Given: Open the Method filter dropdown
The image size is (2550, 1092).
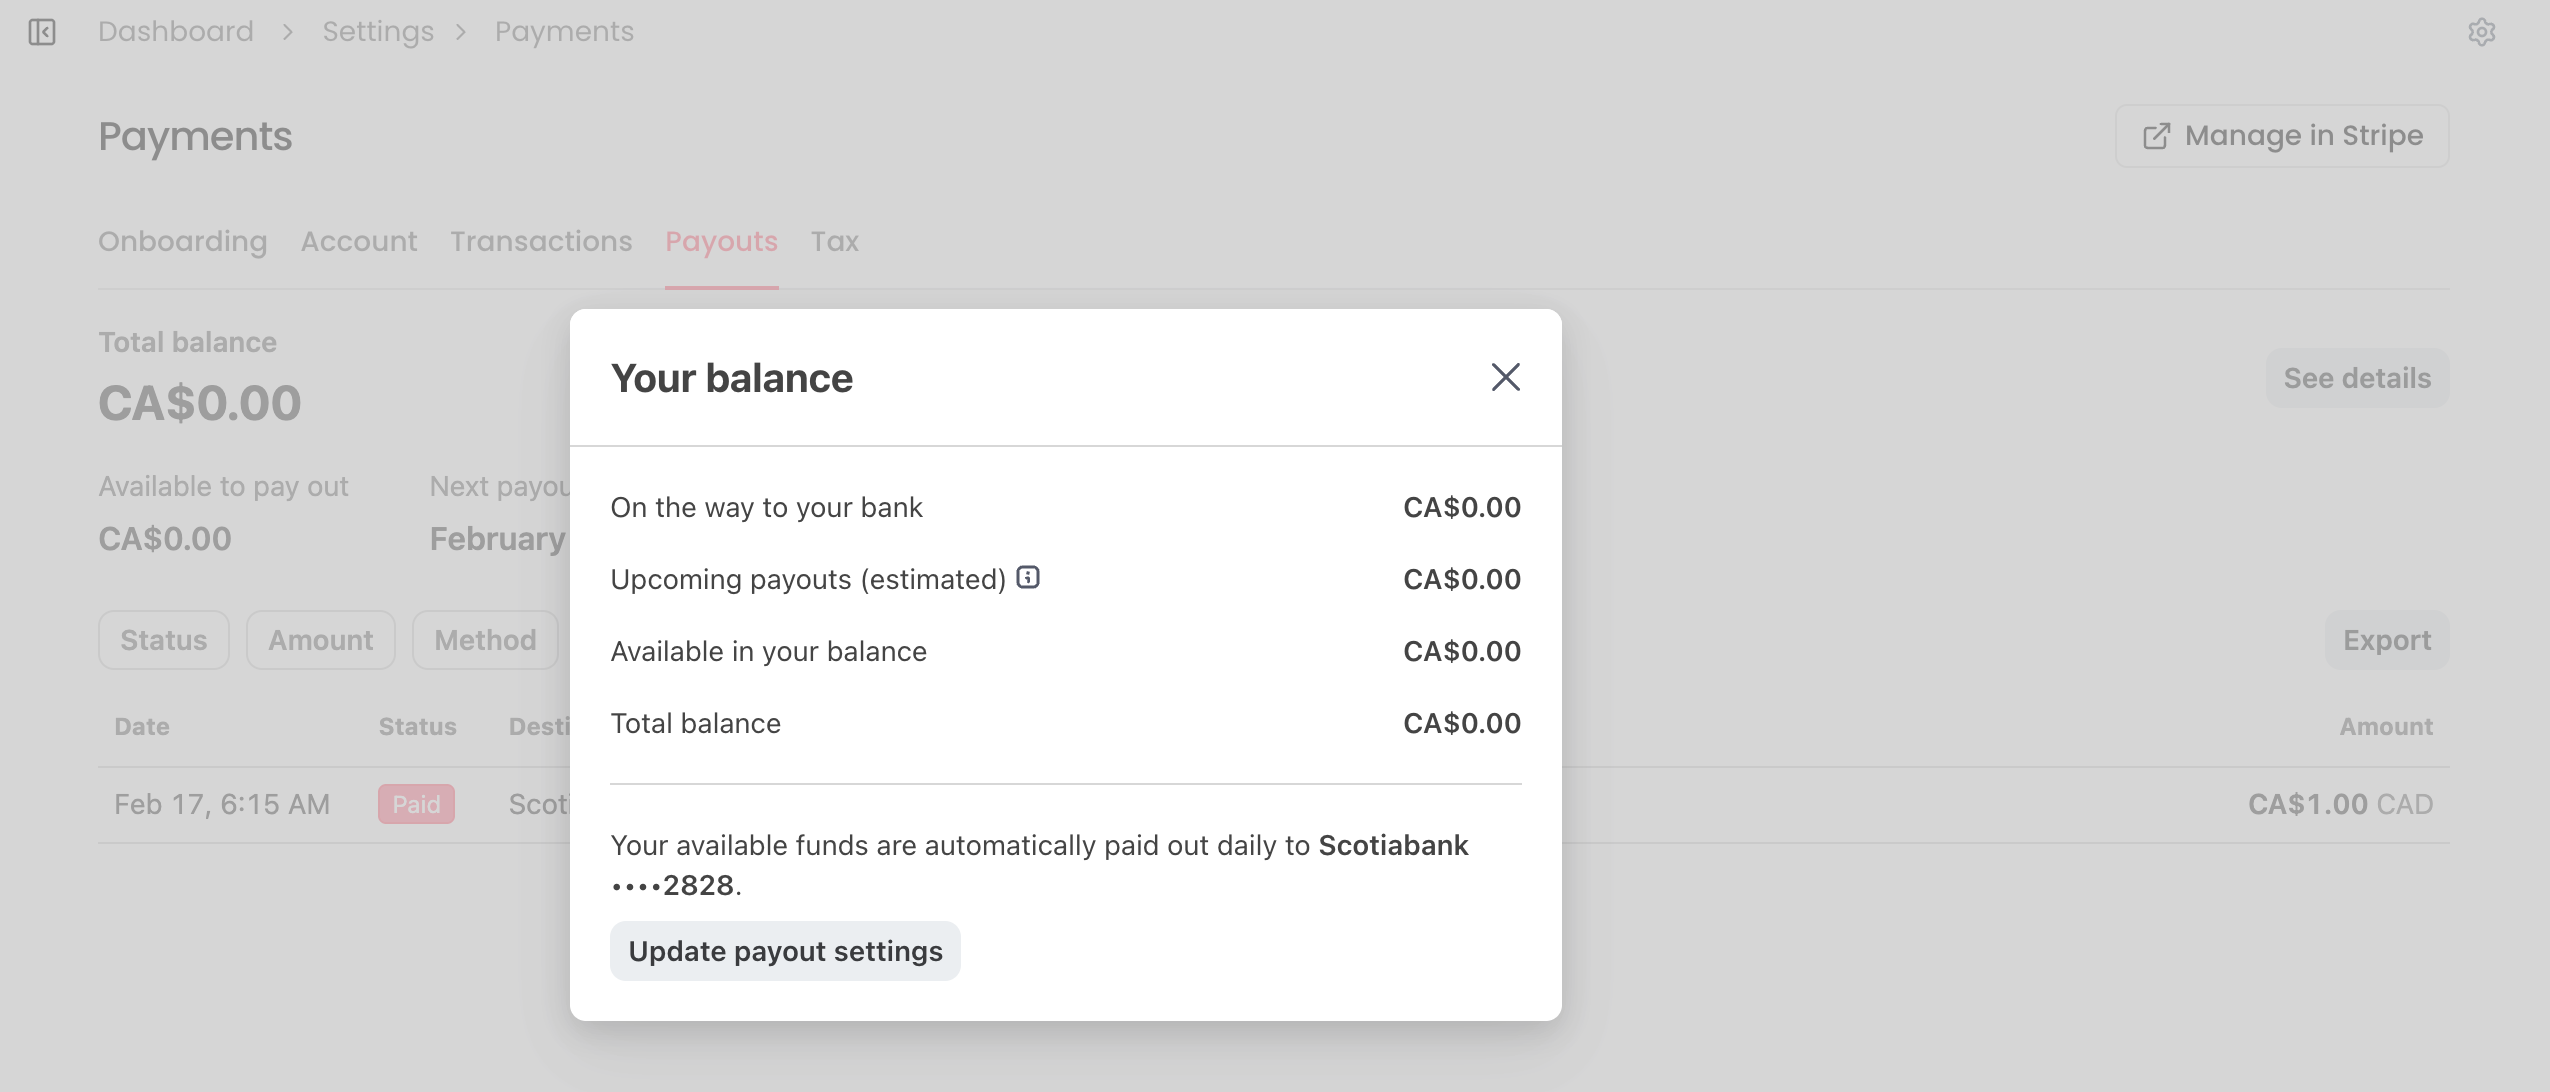Looking at the screenshot, I should click(485, 640).
